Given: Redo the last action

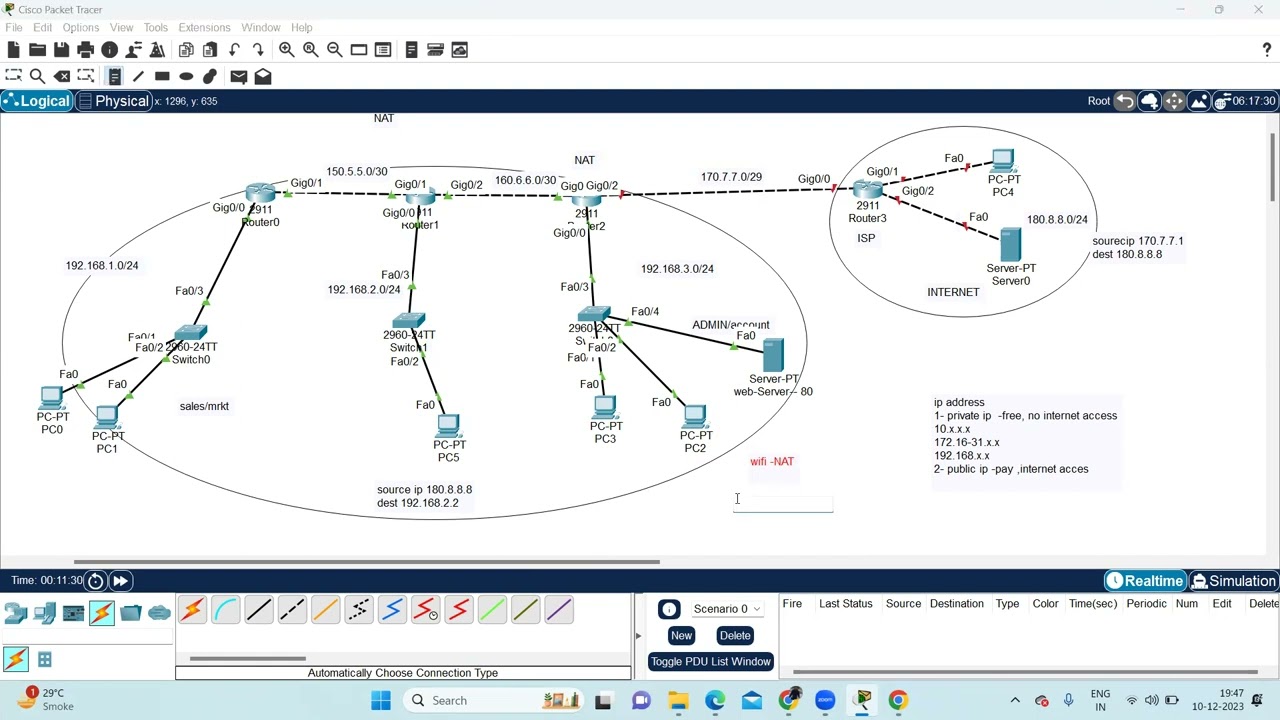Looking at the screenshot, I should [258, 49].
